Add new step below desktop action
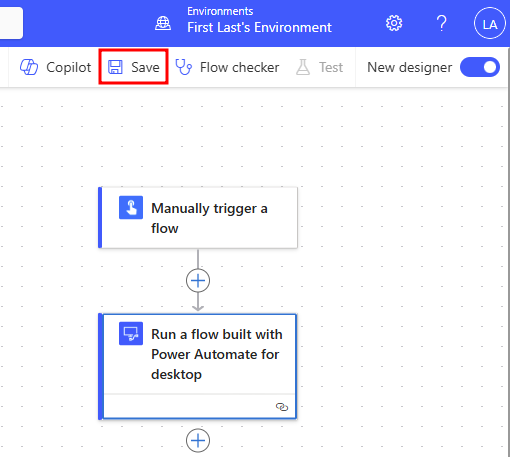This screenshot has height=457, width=510. tap(198, 440)
